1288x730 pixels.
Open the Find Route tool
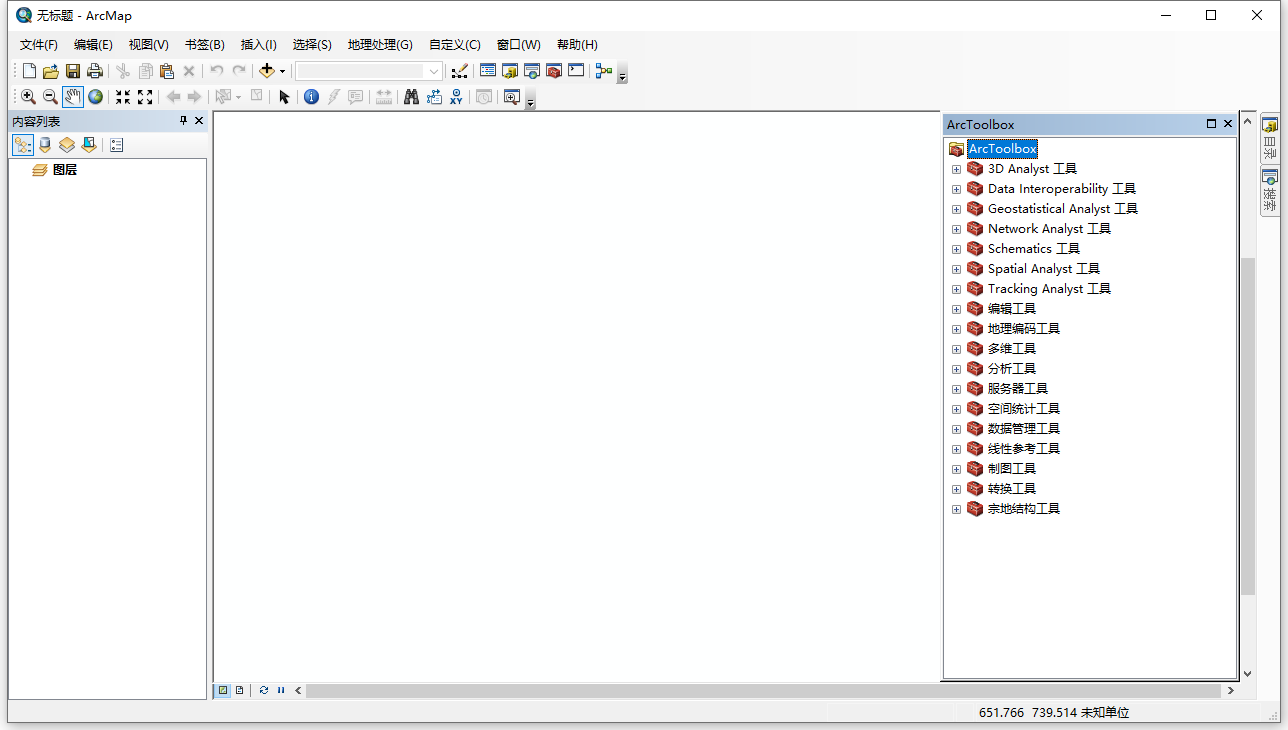[x=434, y=97]
